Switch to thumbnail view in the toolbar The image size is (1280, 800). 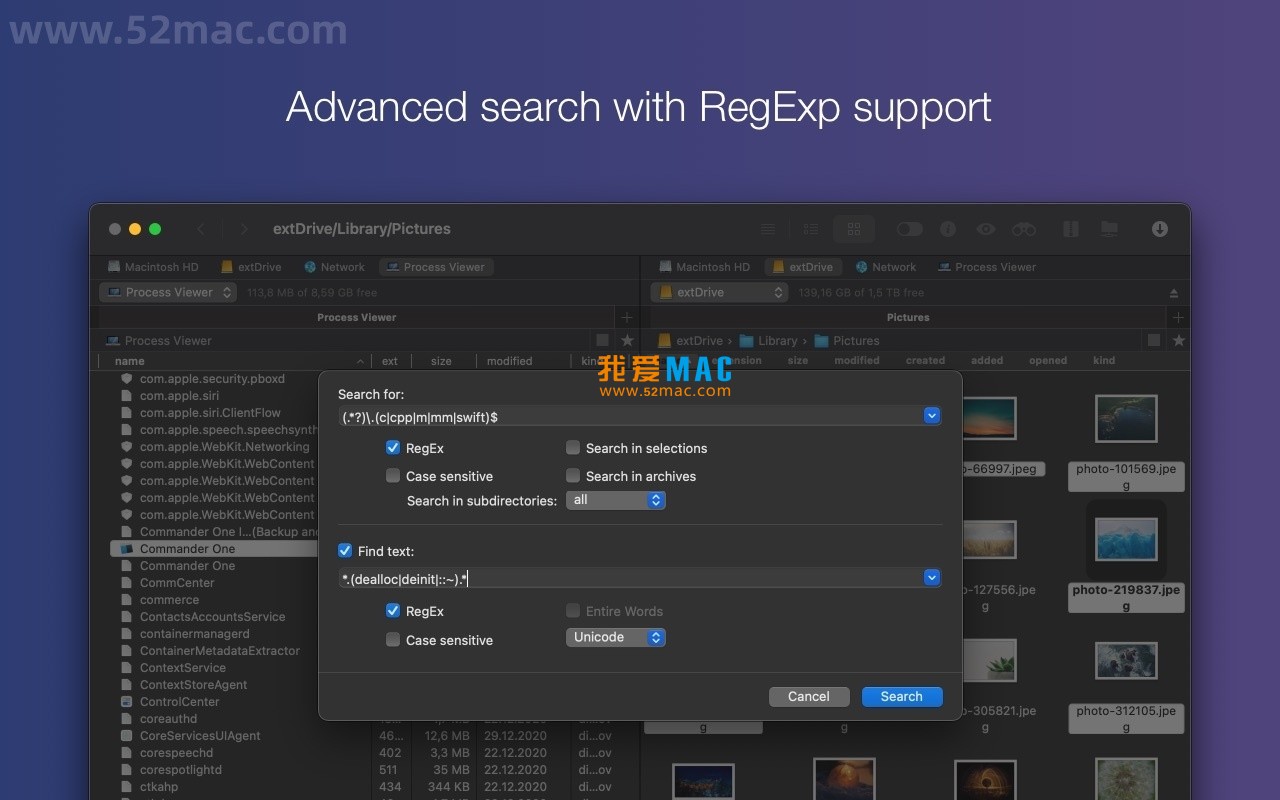(854, 229)
